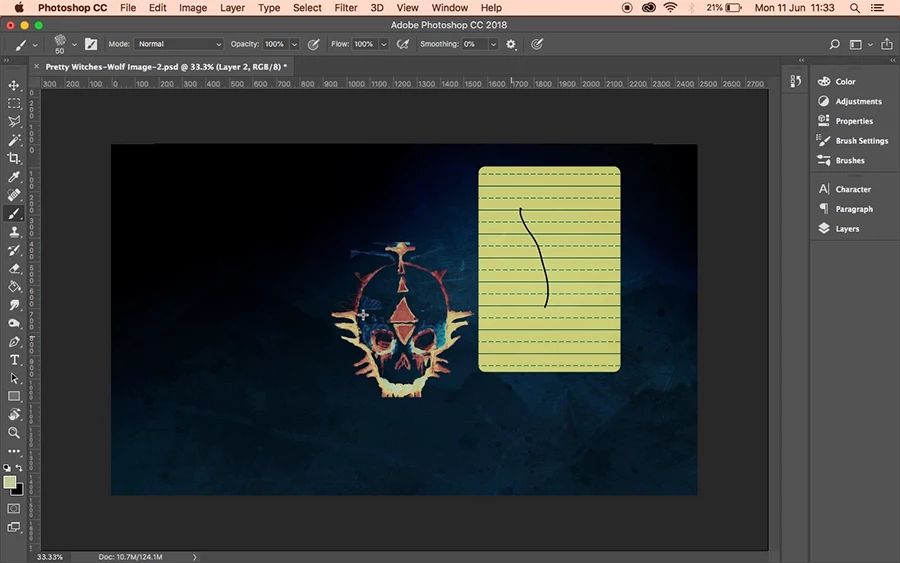This screenshot has width=900, height=563.
Task: Select the Magic Wand tool
Action: click(14, 140)
